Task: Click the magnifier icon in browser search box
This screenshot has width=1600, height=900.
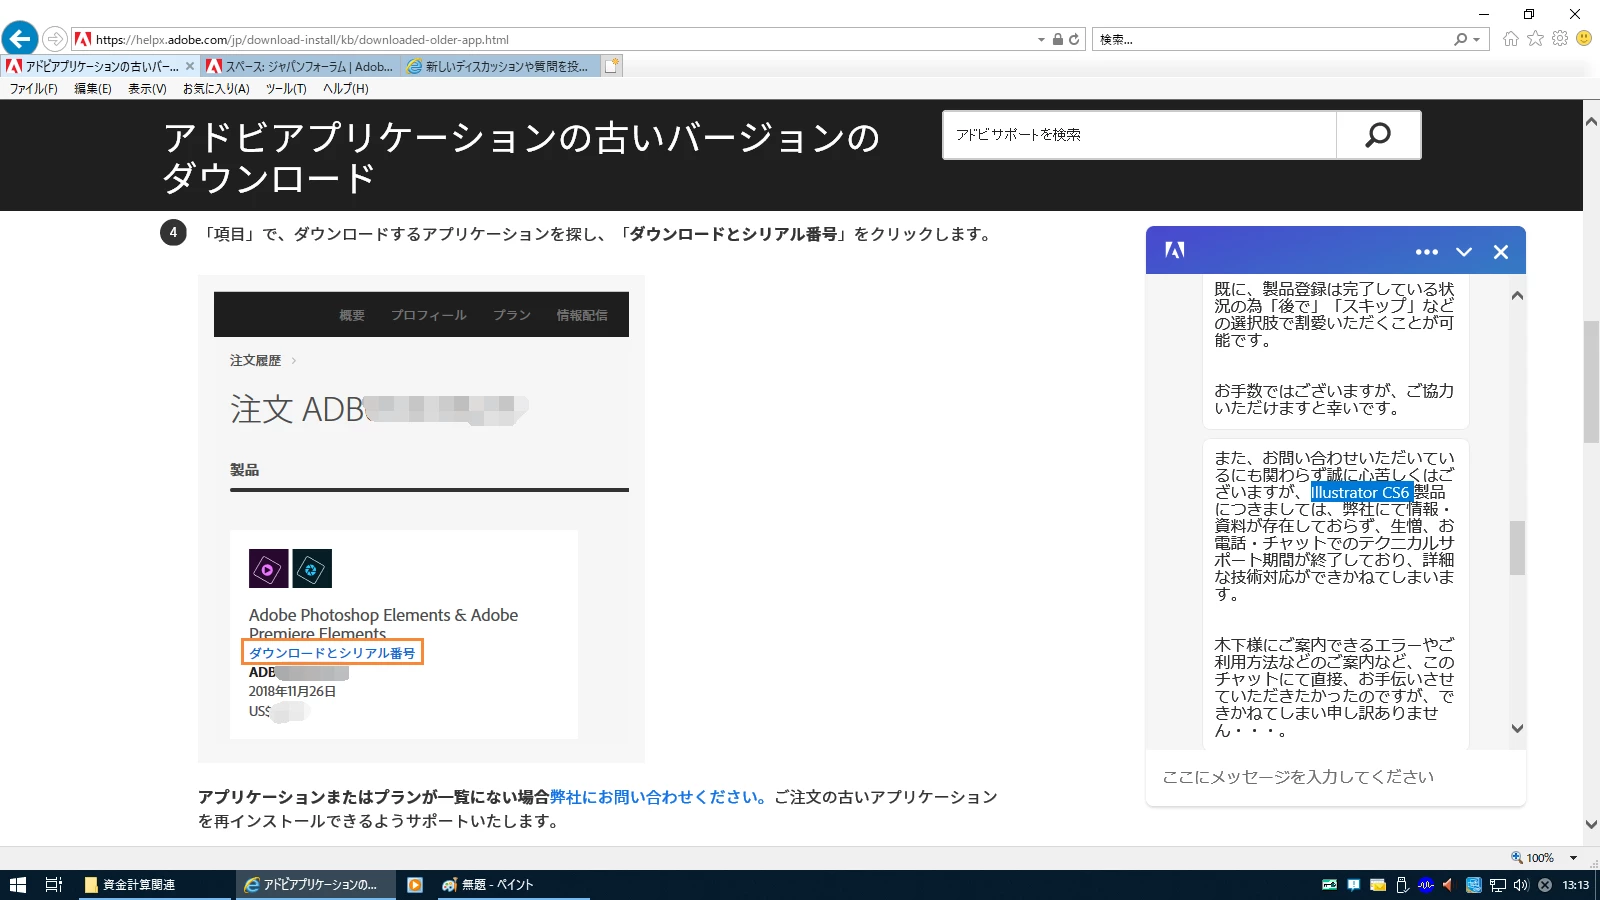Action: (1461, 39)
